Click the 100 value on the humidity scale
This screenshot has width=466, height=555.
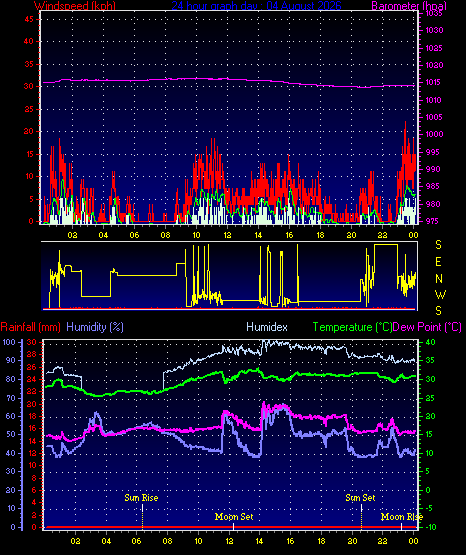pyautogui.click(x=9, y=342)
